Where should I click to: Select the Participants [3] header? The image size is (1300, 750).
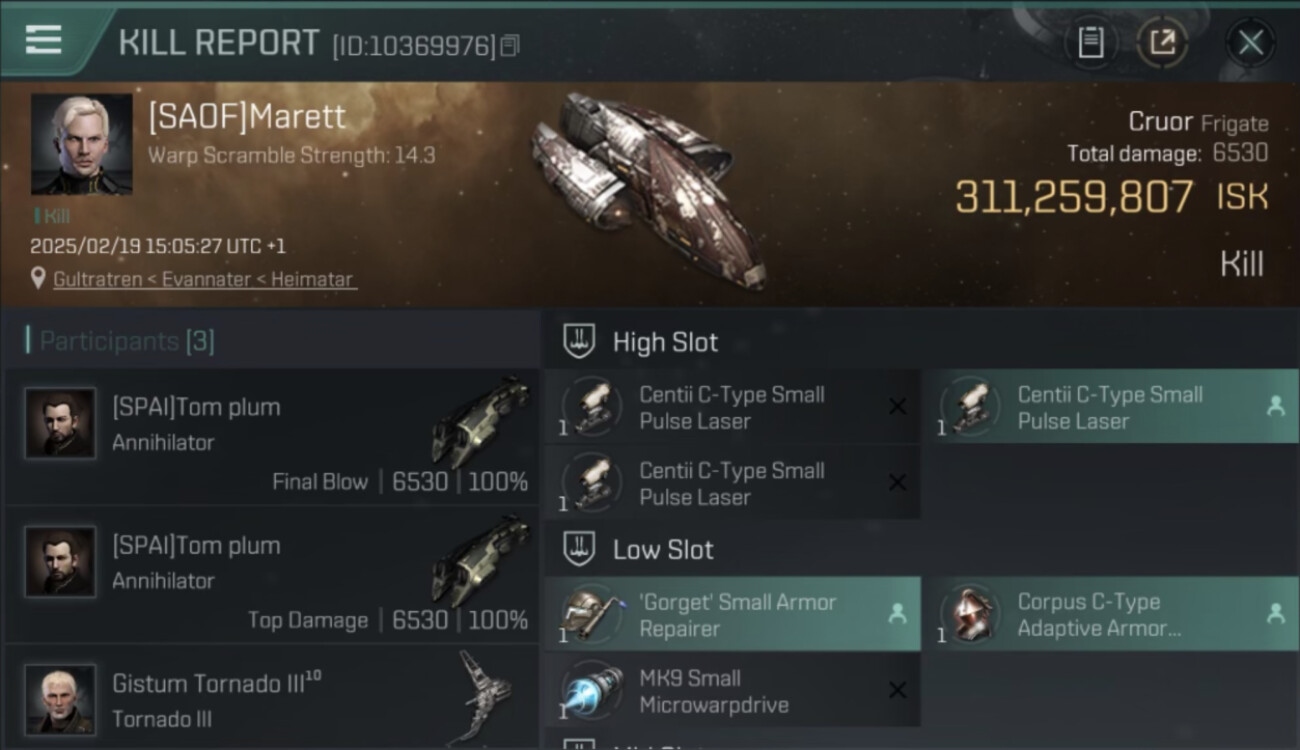[x=120, y=341]
